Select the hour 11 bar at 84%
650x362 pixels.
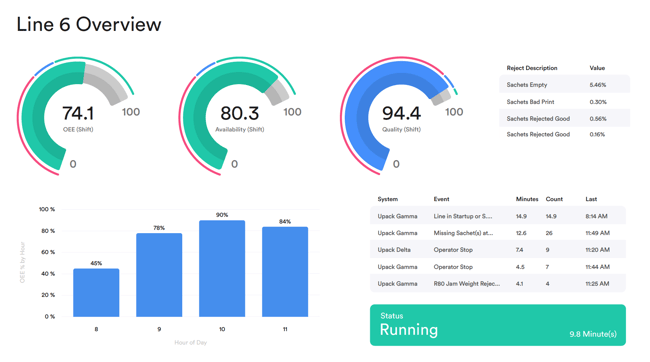pyautogui.click(x=285, y=272)
